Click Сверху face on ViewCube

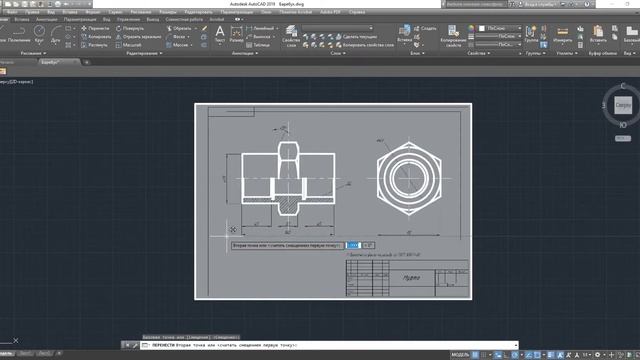(623, 105)
